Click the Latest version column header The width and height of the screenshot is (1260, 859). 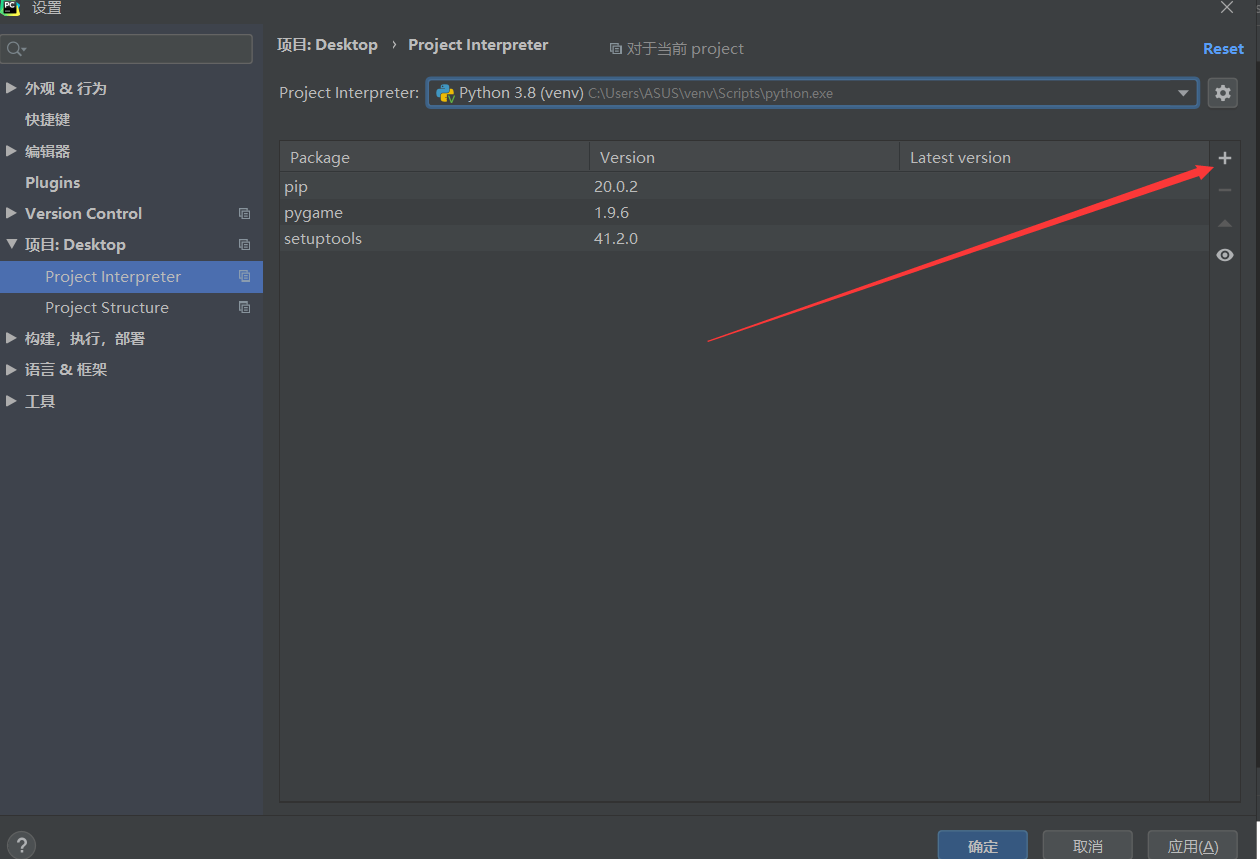(x=1054, y=157)
